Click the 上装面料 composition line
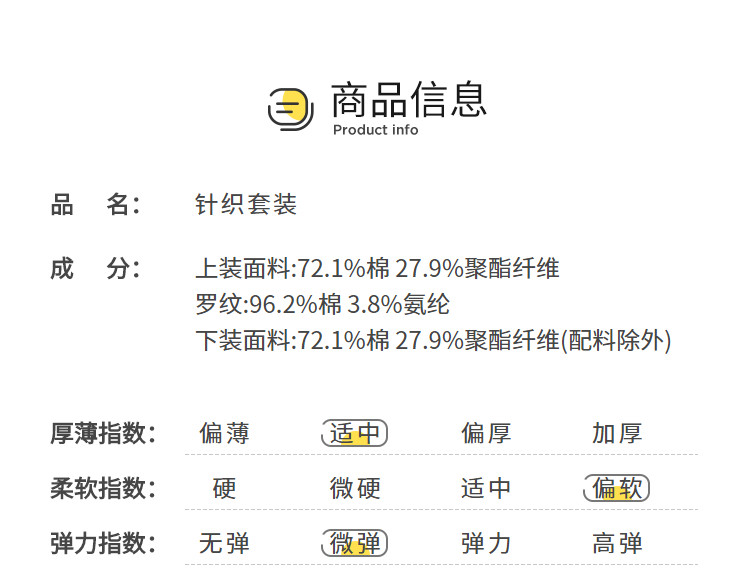This screenshot has height=570, width=750. (x=377, y=269)
